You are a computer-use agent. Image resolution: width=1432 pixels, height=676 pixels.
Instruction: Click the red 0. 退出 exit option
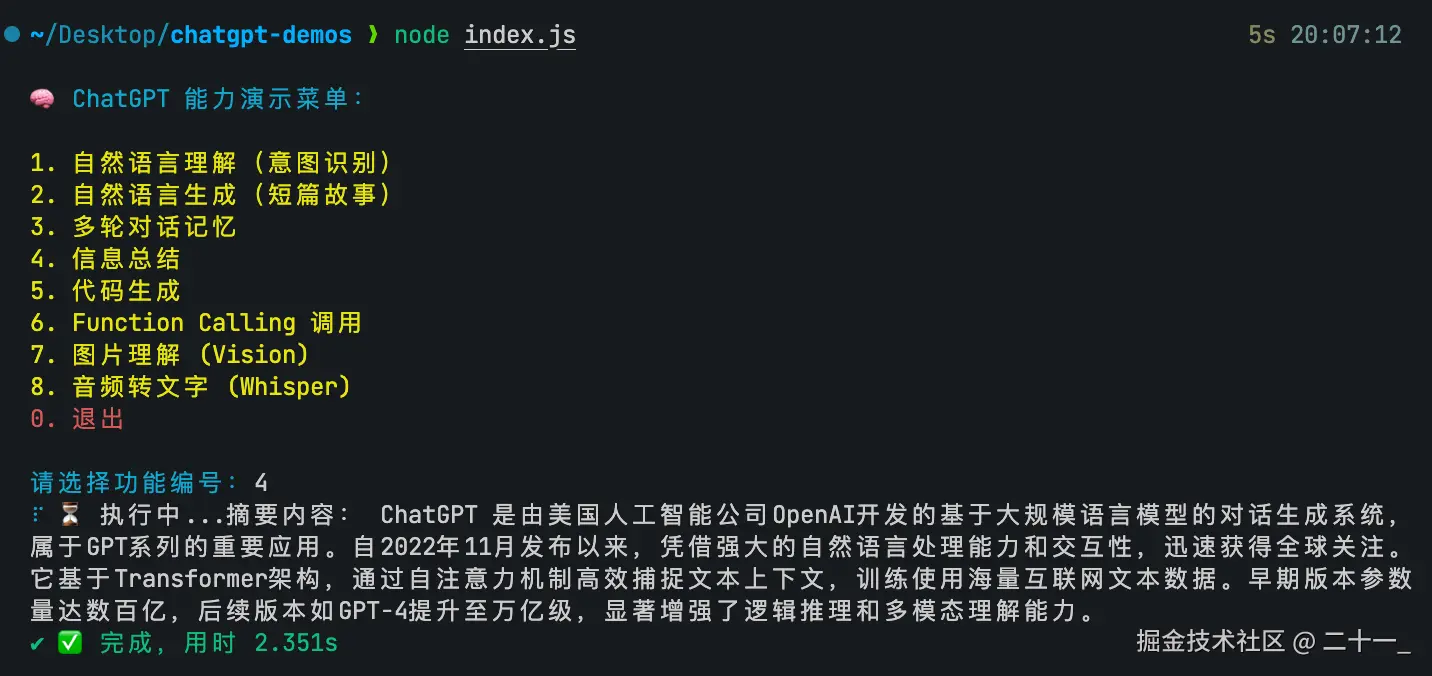tap(77, 419)
